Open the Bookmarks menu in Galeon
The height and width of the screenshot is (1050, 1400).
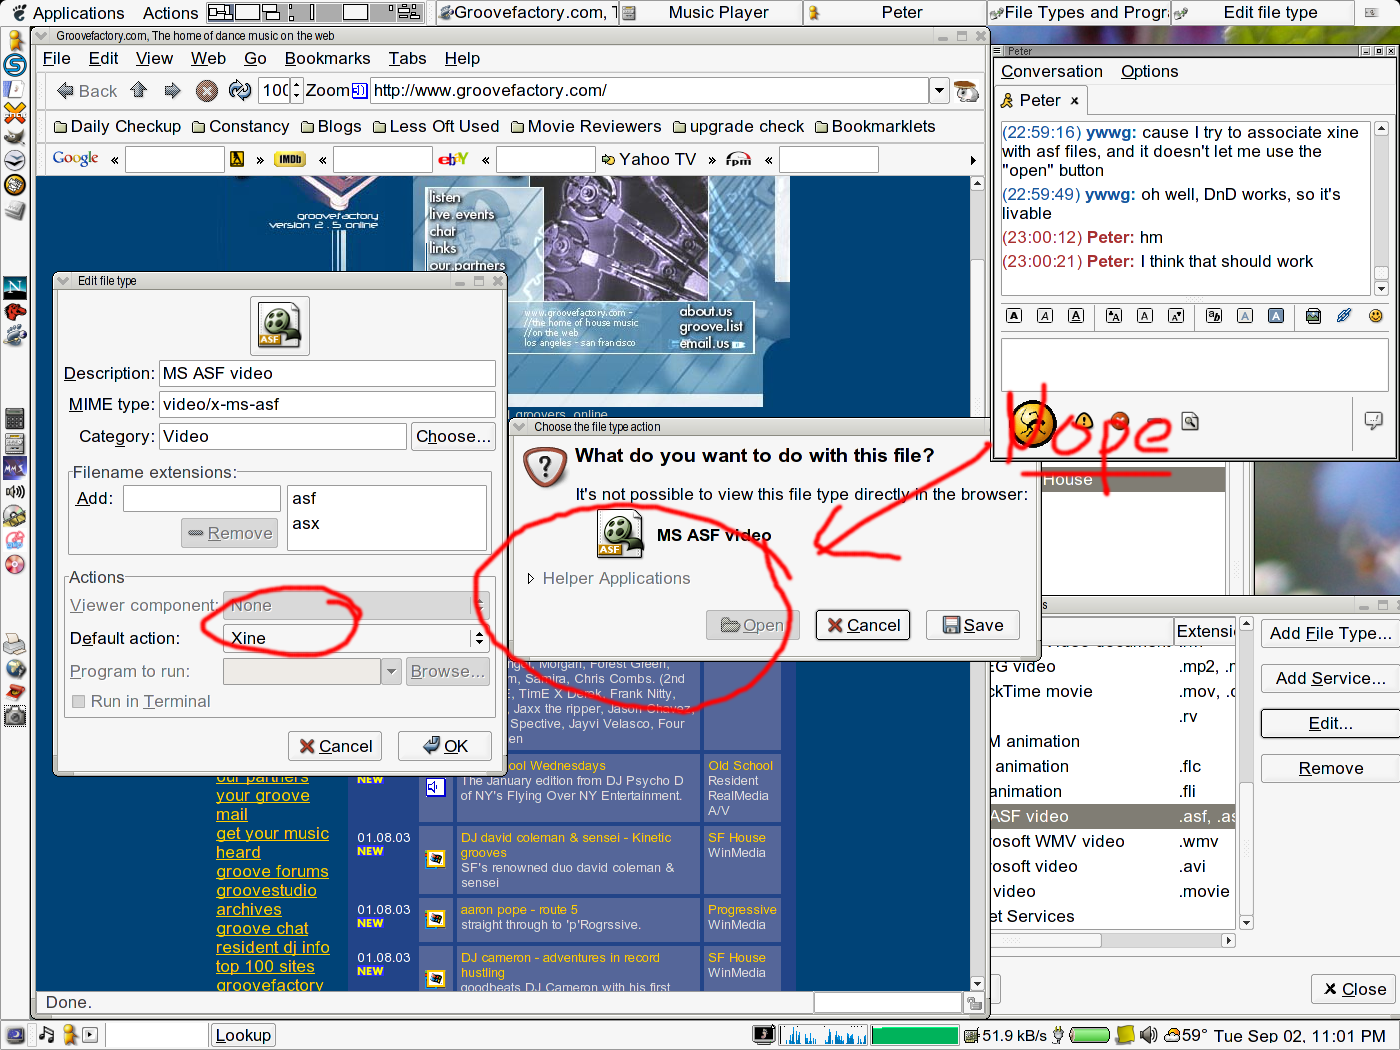(327, 59)
